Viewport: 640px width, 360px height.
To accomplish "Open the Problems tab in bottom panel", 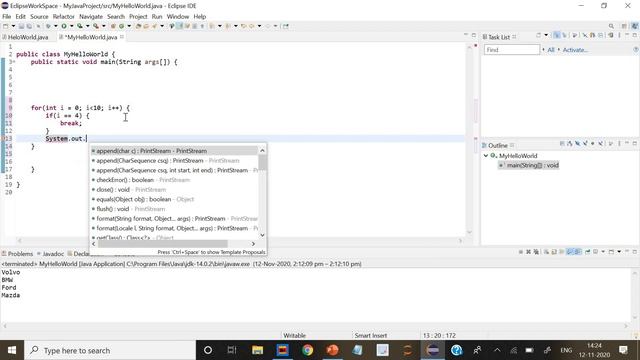I will 17,254.
